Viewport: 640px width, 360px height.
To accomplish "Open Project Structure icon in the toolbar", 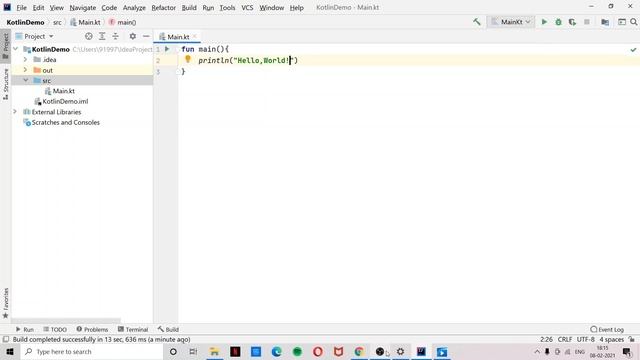I will click(x=605, y=22).
